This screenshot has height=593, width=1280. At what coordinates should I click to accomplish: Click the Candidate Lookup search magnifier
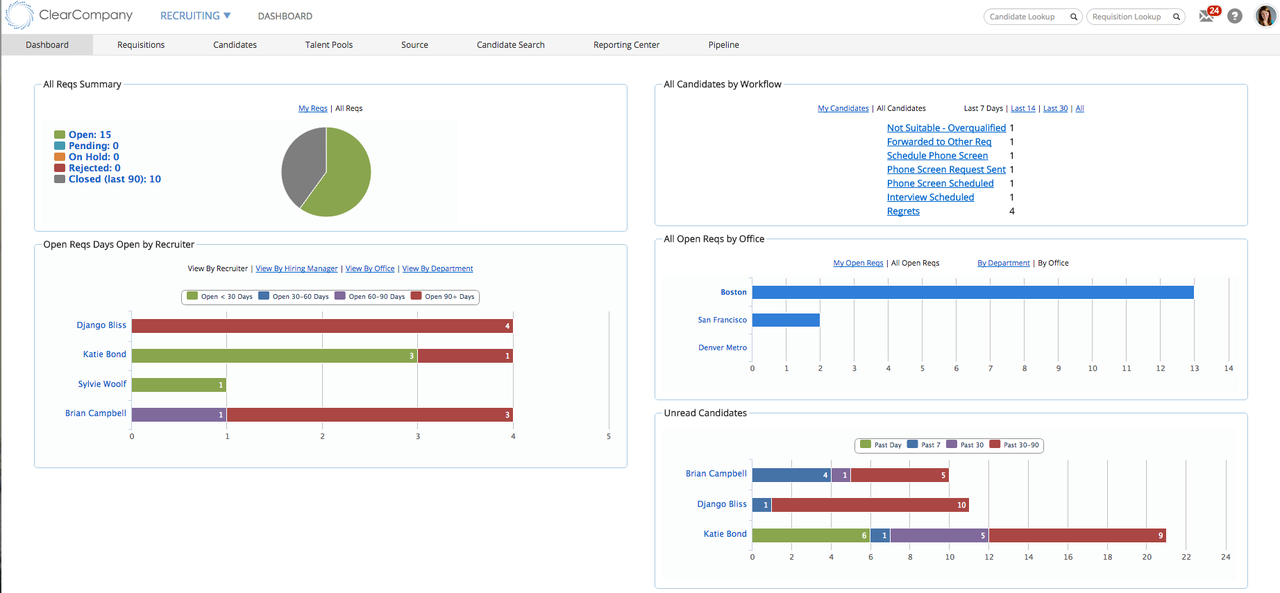(x=1073, y=16)
